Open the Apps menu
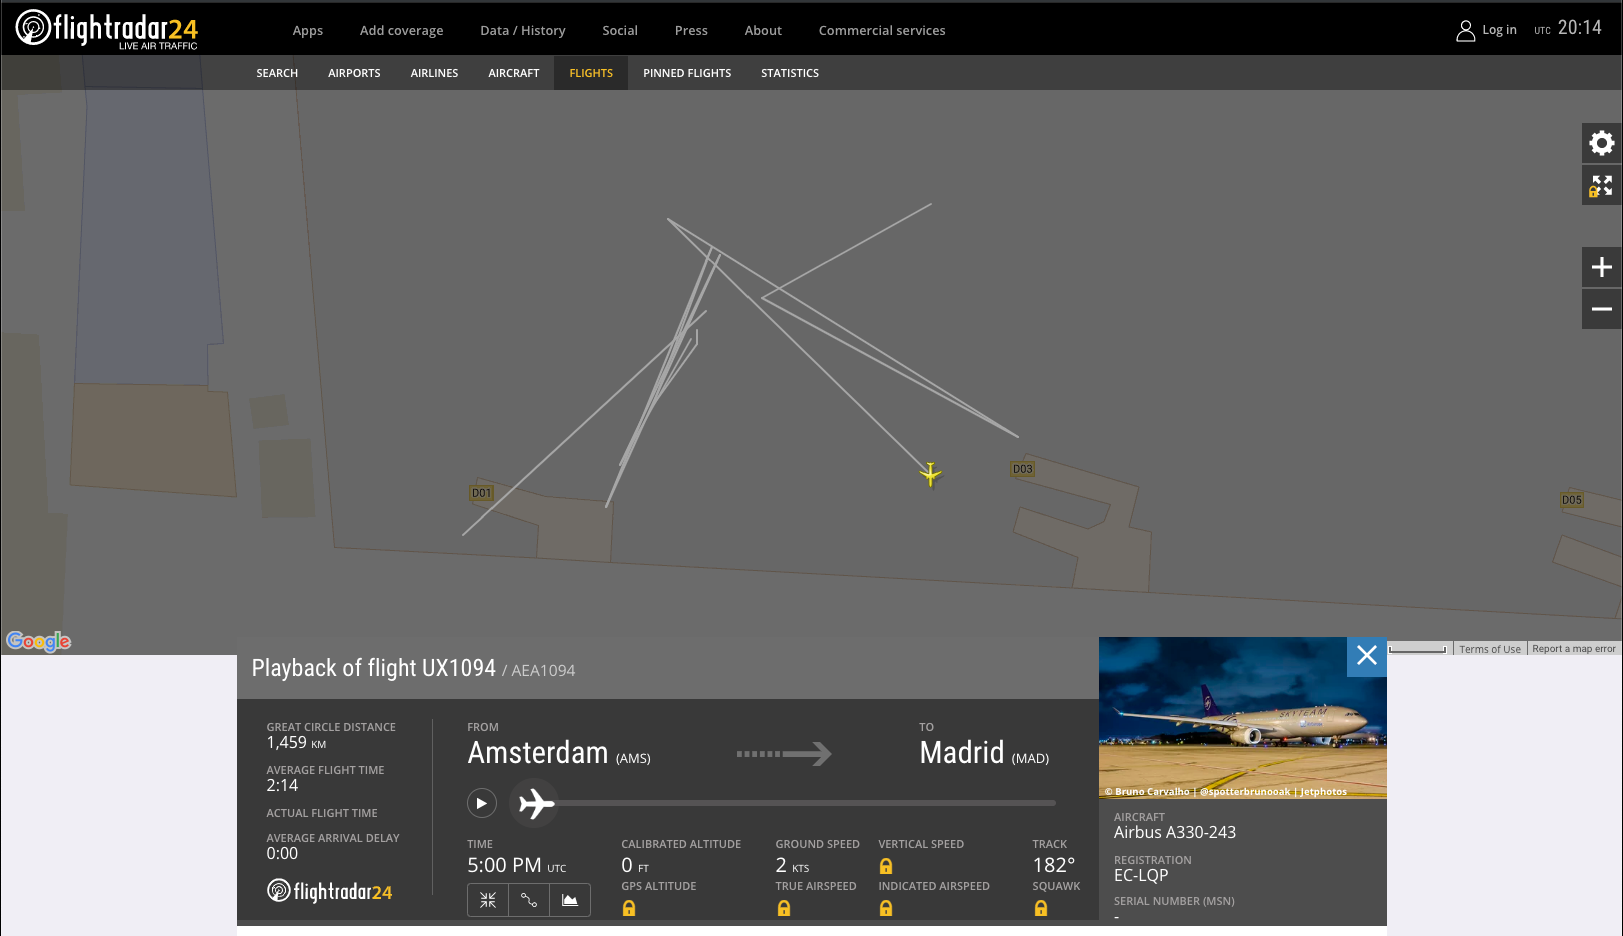The height and width of the screenshot is (936, 1623). tap(308, 31)
